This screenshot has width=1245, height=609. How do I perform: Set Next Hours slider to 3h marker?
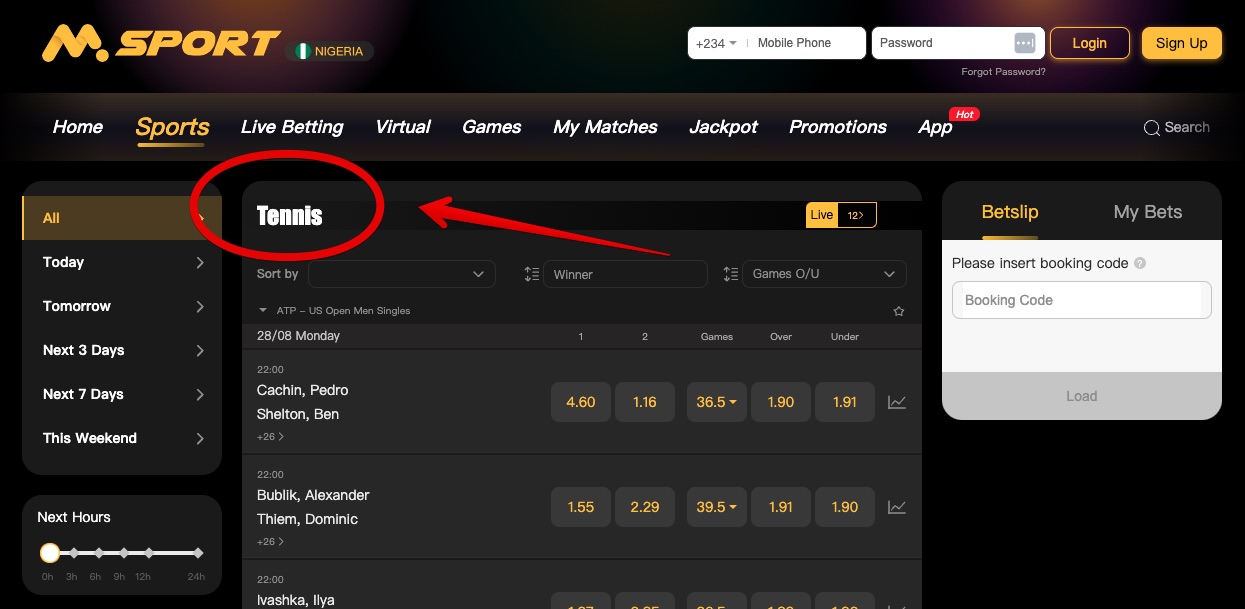(75, 553)
